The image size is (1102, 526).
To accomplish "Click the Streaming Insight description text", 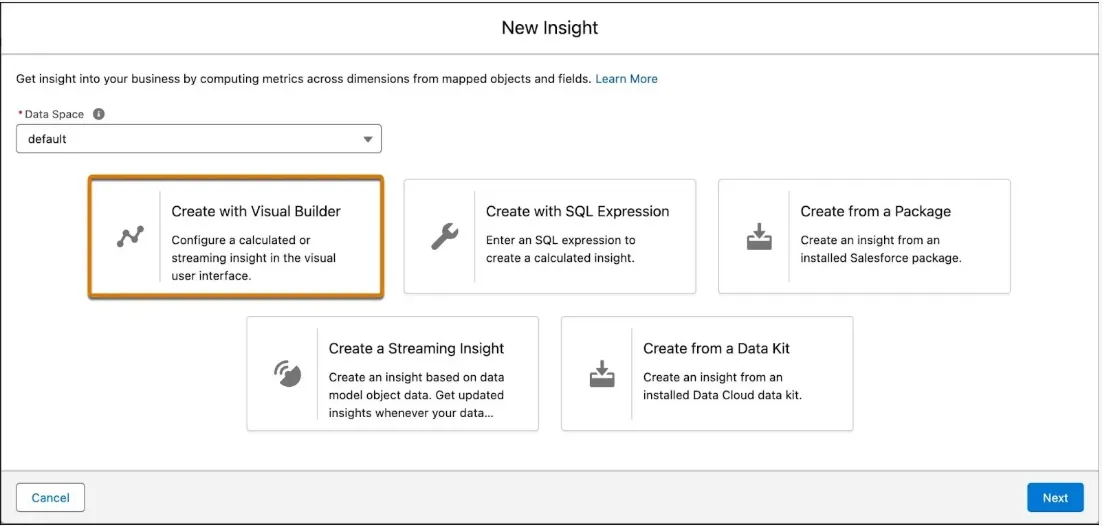I will click(417, 395).
